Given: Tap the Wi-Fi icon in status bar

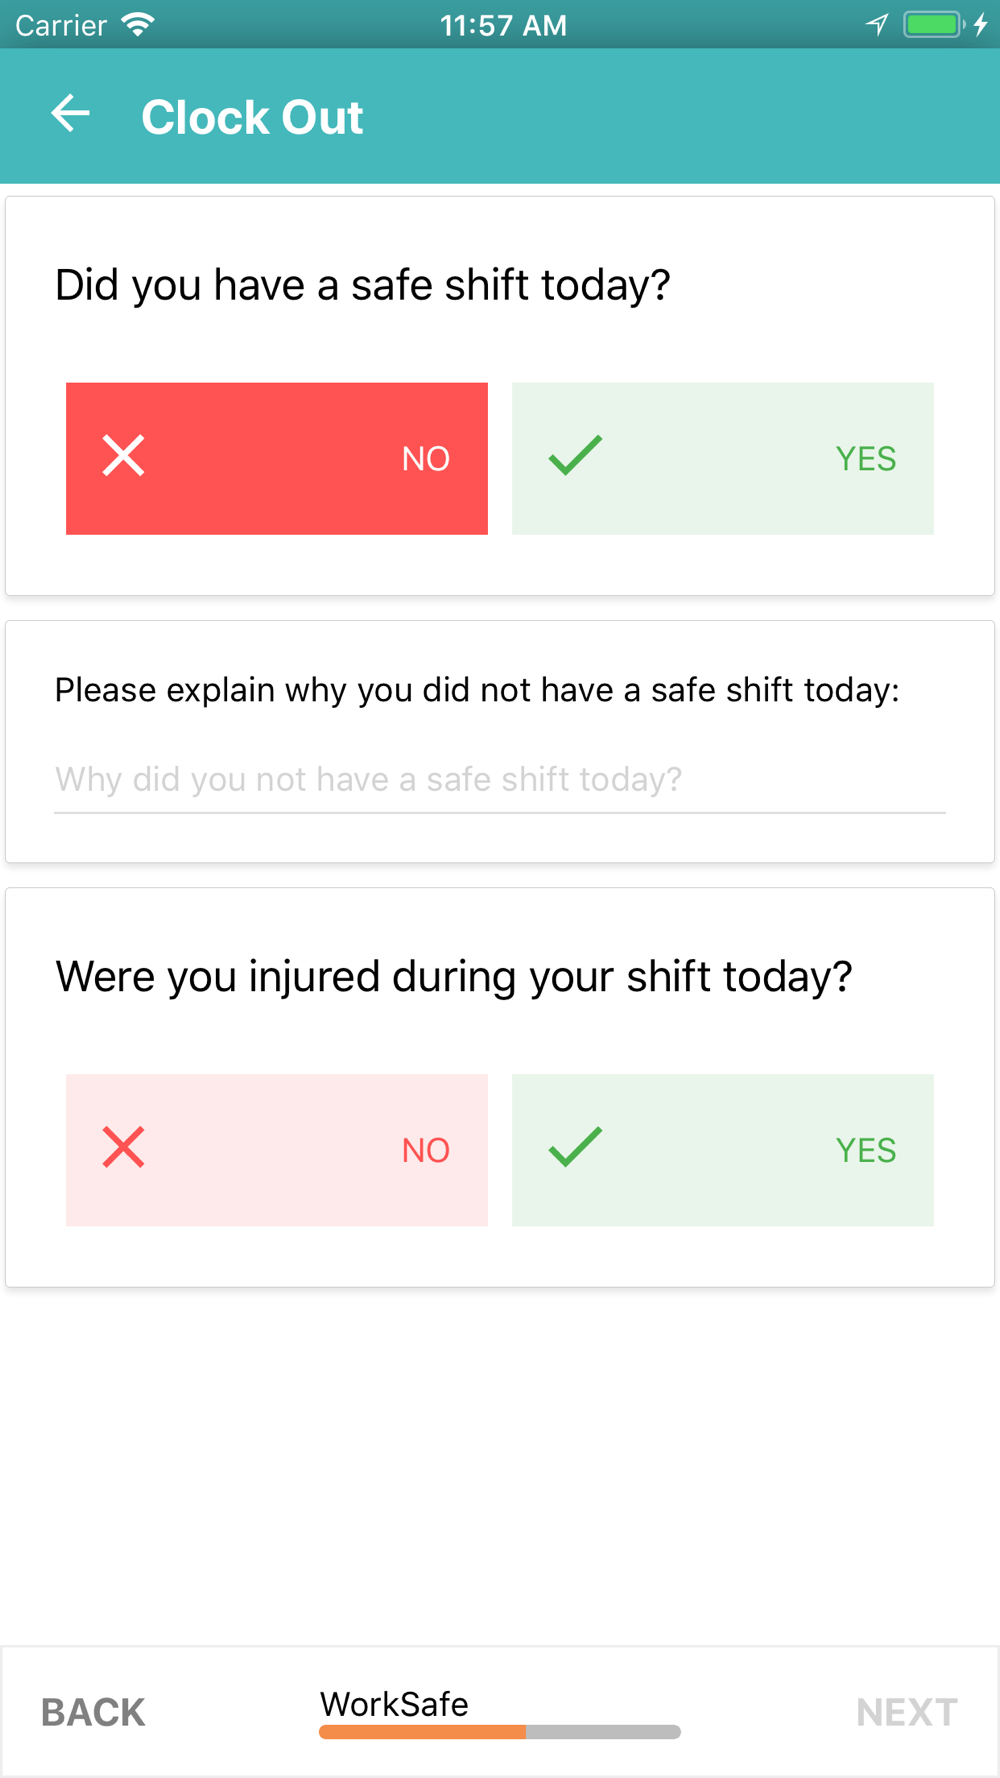Looking at the screenshot, I should pyautogui.click(x=138, y=25).
